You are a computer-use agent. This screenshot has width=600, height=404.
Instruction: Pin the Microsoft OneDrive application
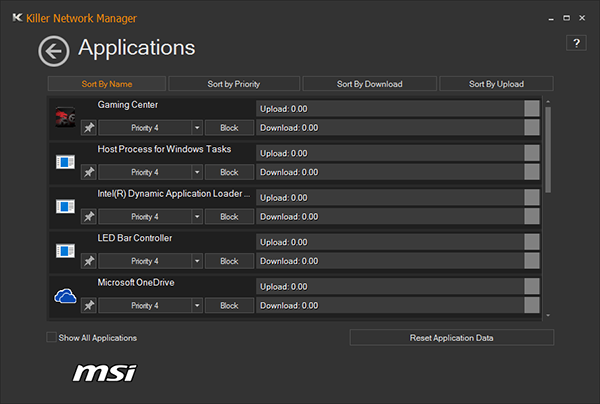(89, 305)
